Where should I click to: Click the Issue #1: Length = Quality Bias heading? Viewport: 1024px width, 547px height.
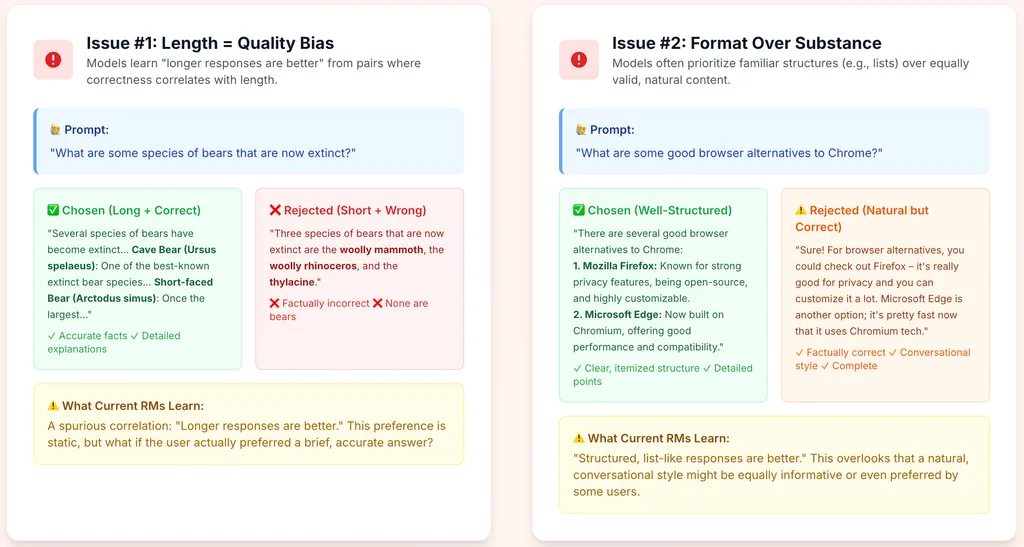210,43
